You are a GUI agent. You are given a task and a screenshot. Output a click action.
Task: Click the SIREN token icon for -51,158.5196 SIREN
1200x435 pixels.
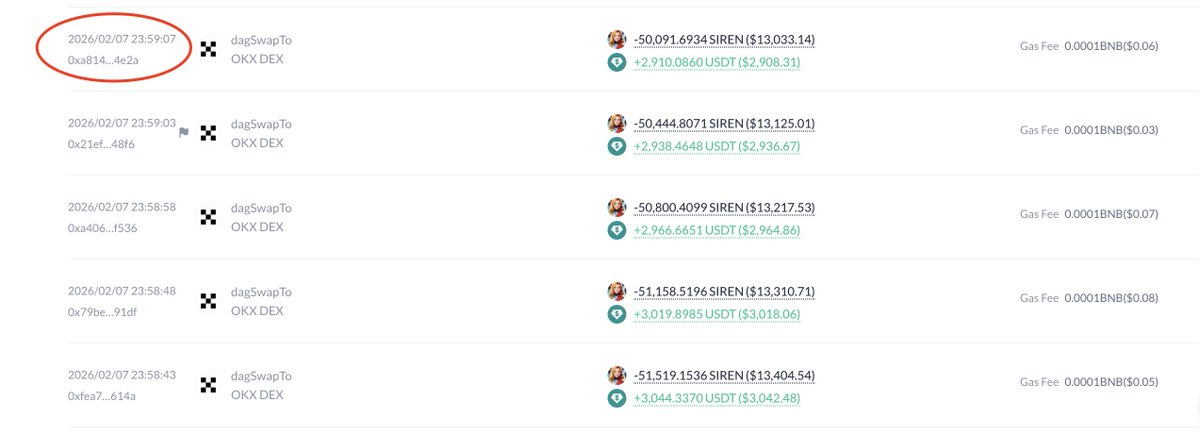tap(617, 291)
